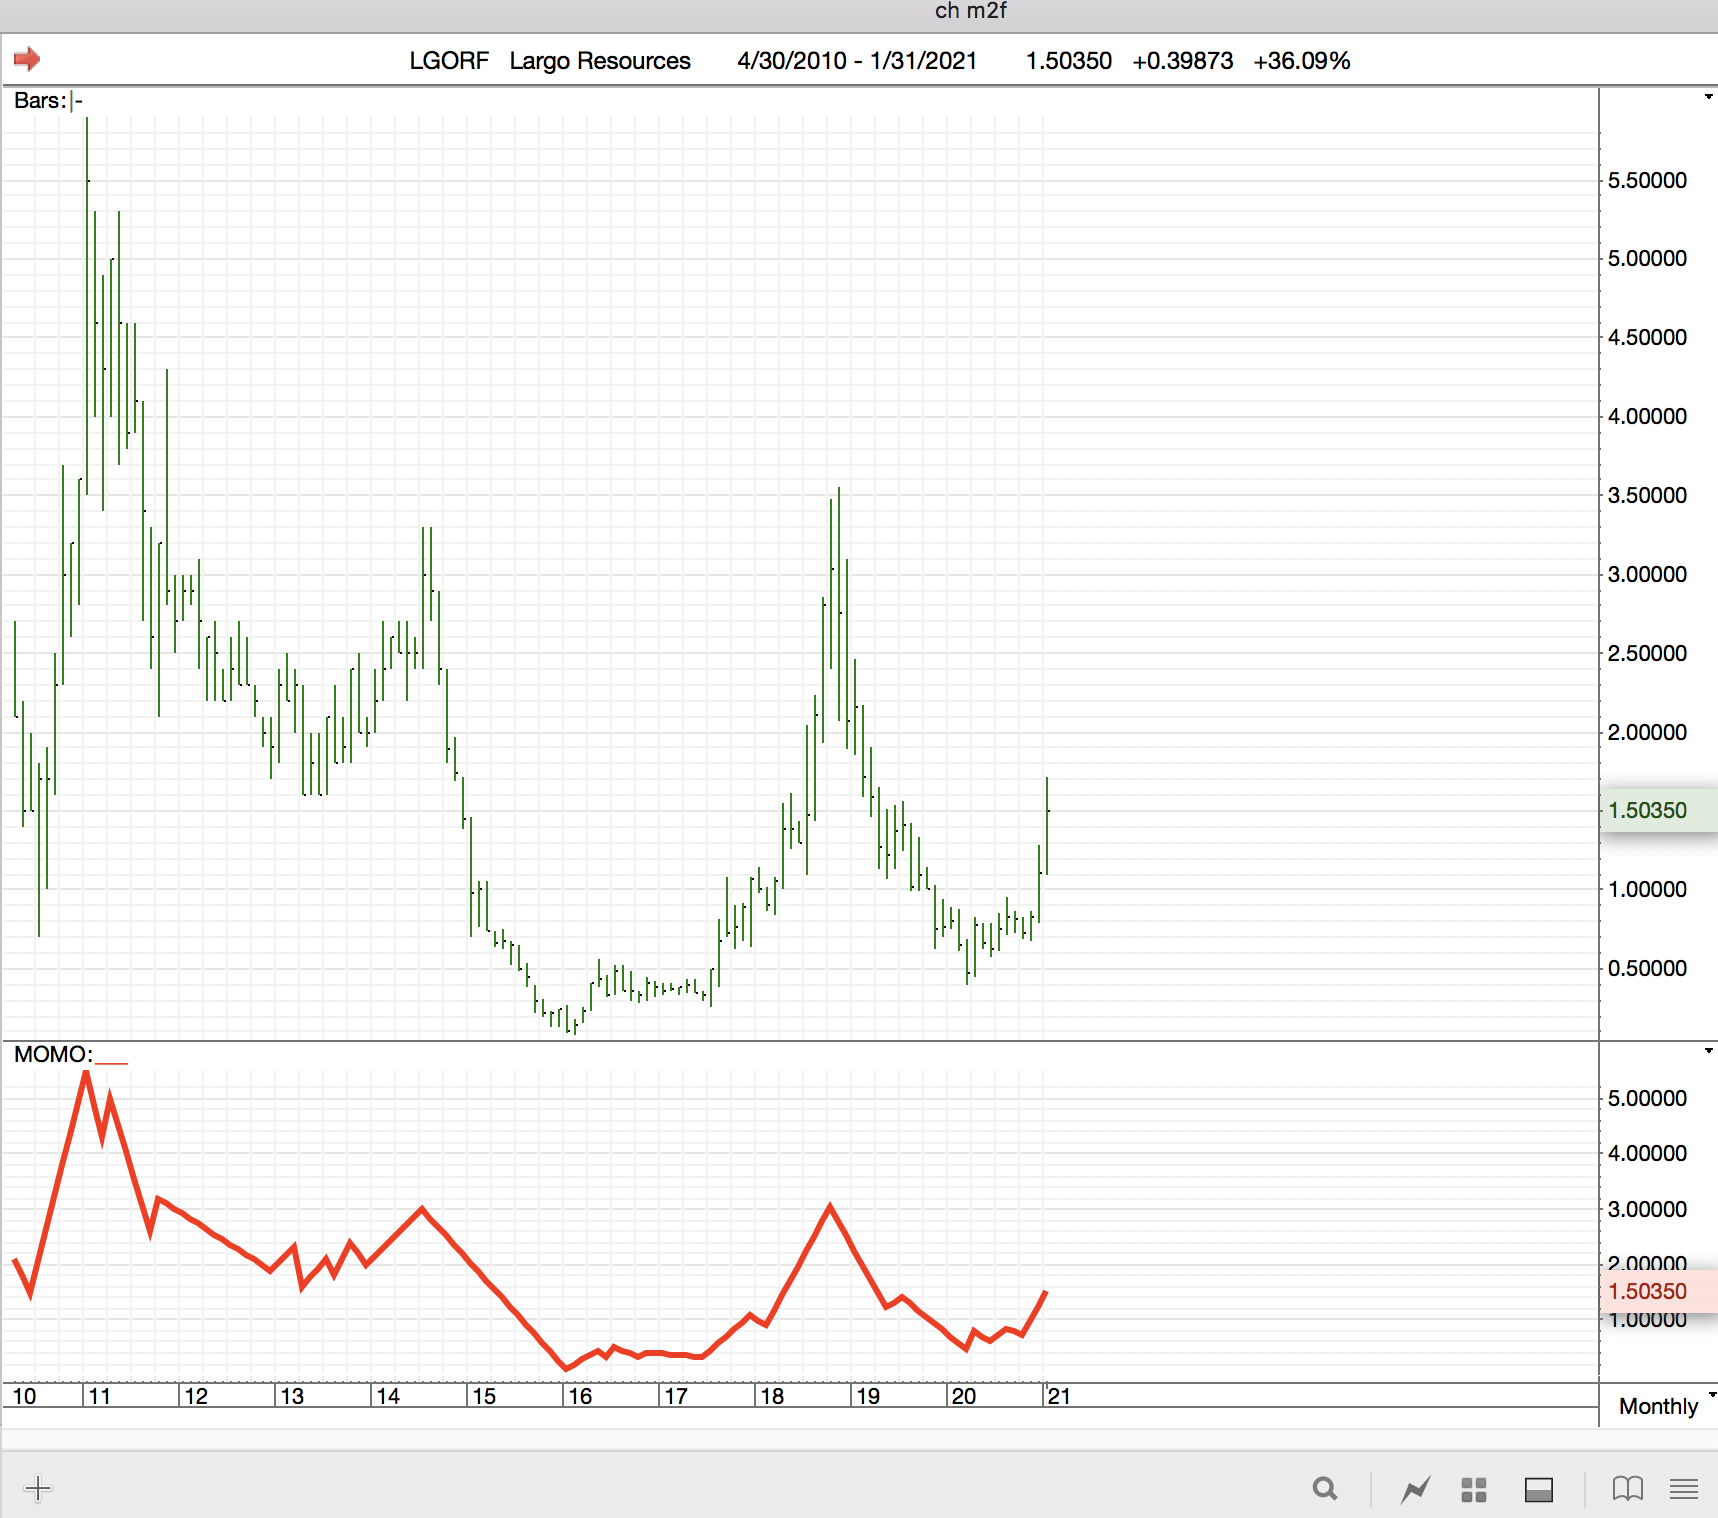Click the 21 year axis label
Screen dimensions: 1718x1518
click(1059, 1396)
